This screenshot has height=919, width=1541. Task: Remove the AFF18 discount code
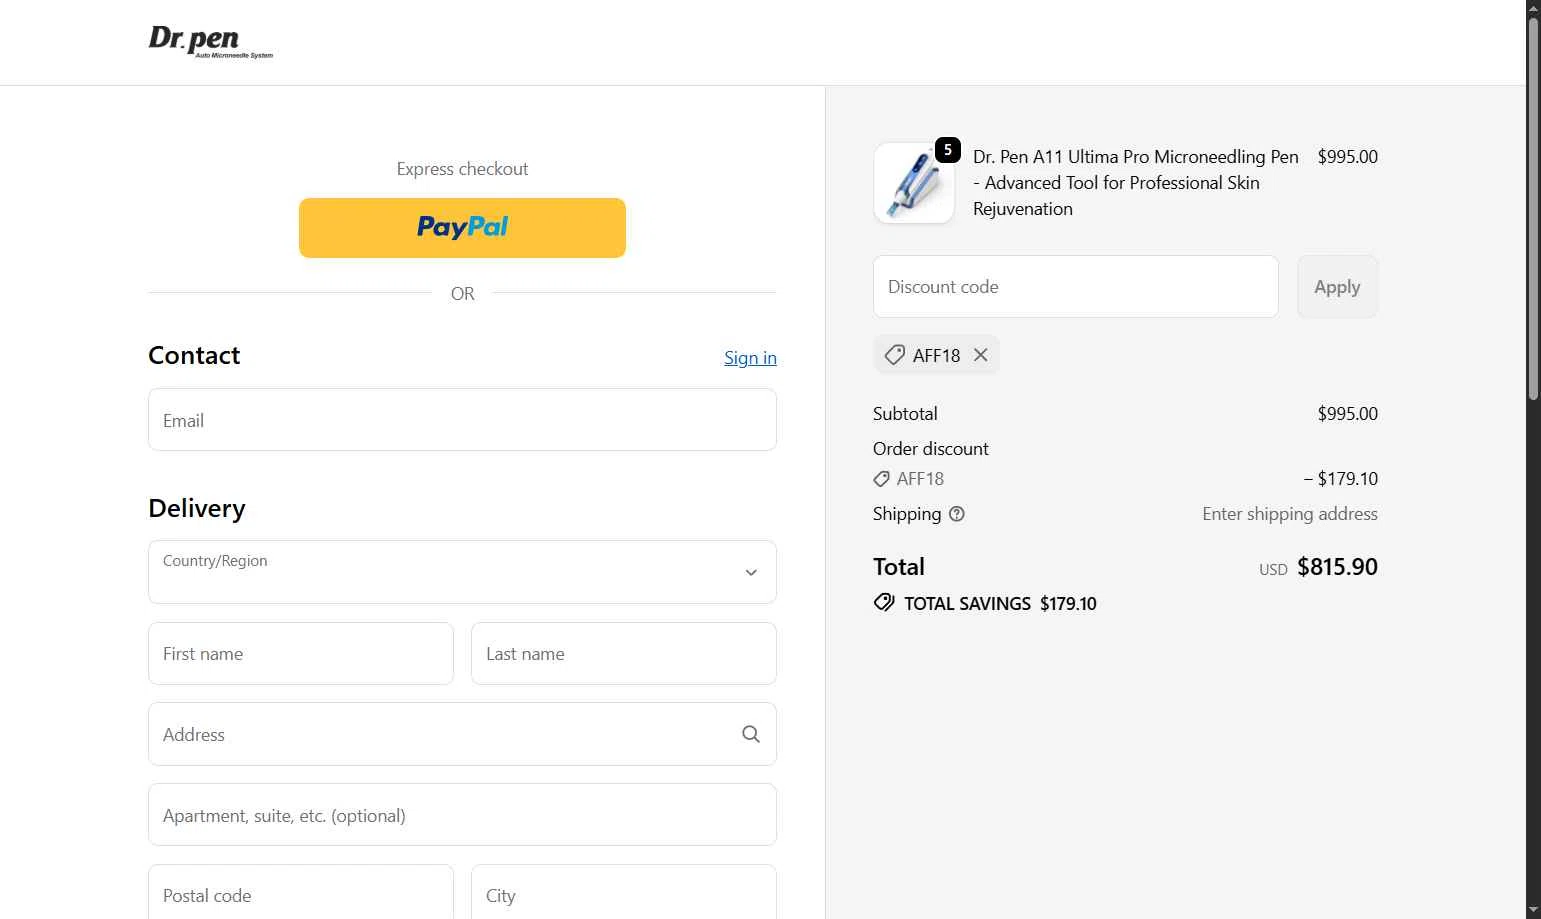(x=981, y=355)
